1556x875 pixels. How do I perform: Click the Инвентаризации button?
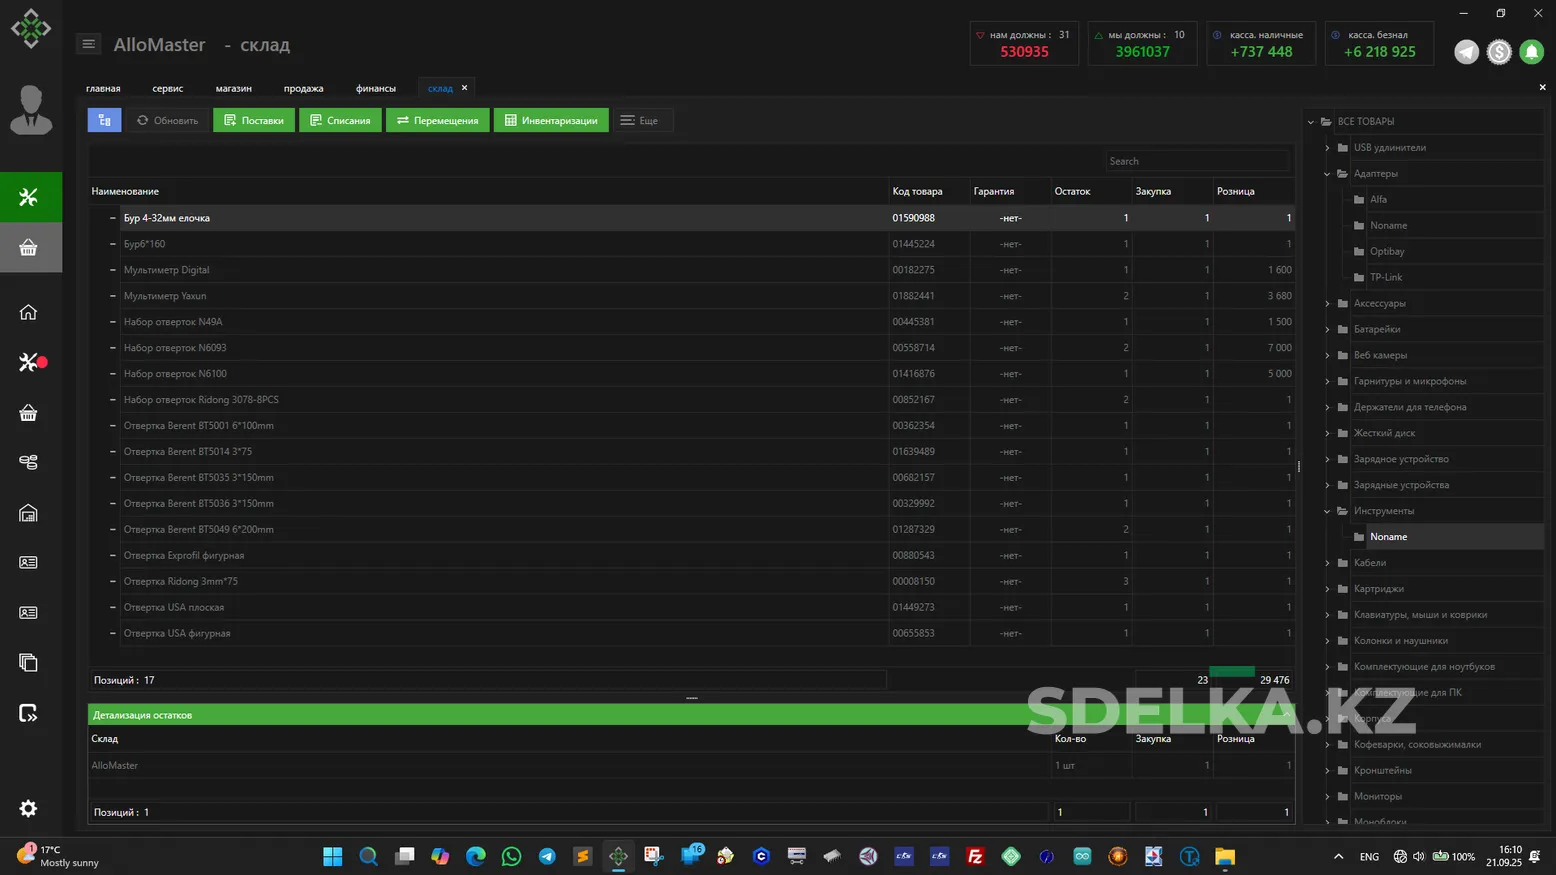(551, 120)
